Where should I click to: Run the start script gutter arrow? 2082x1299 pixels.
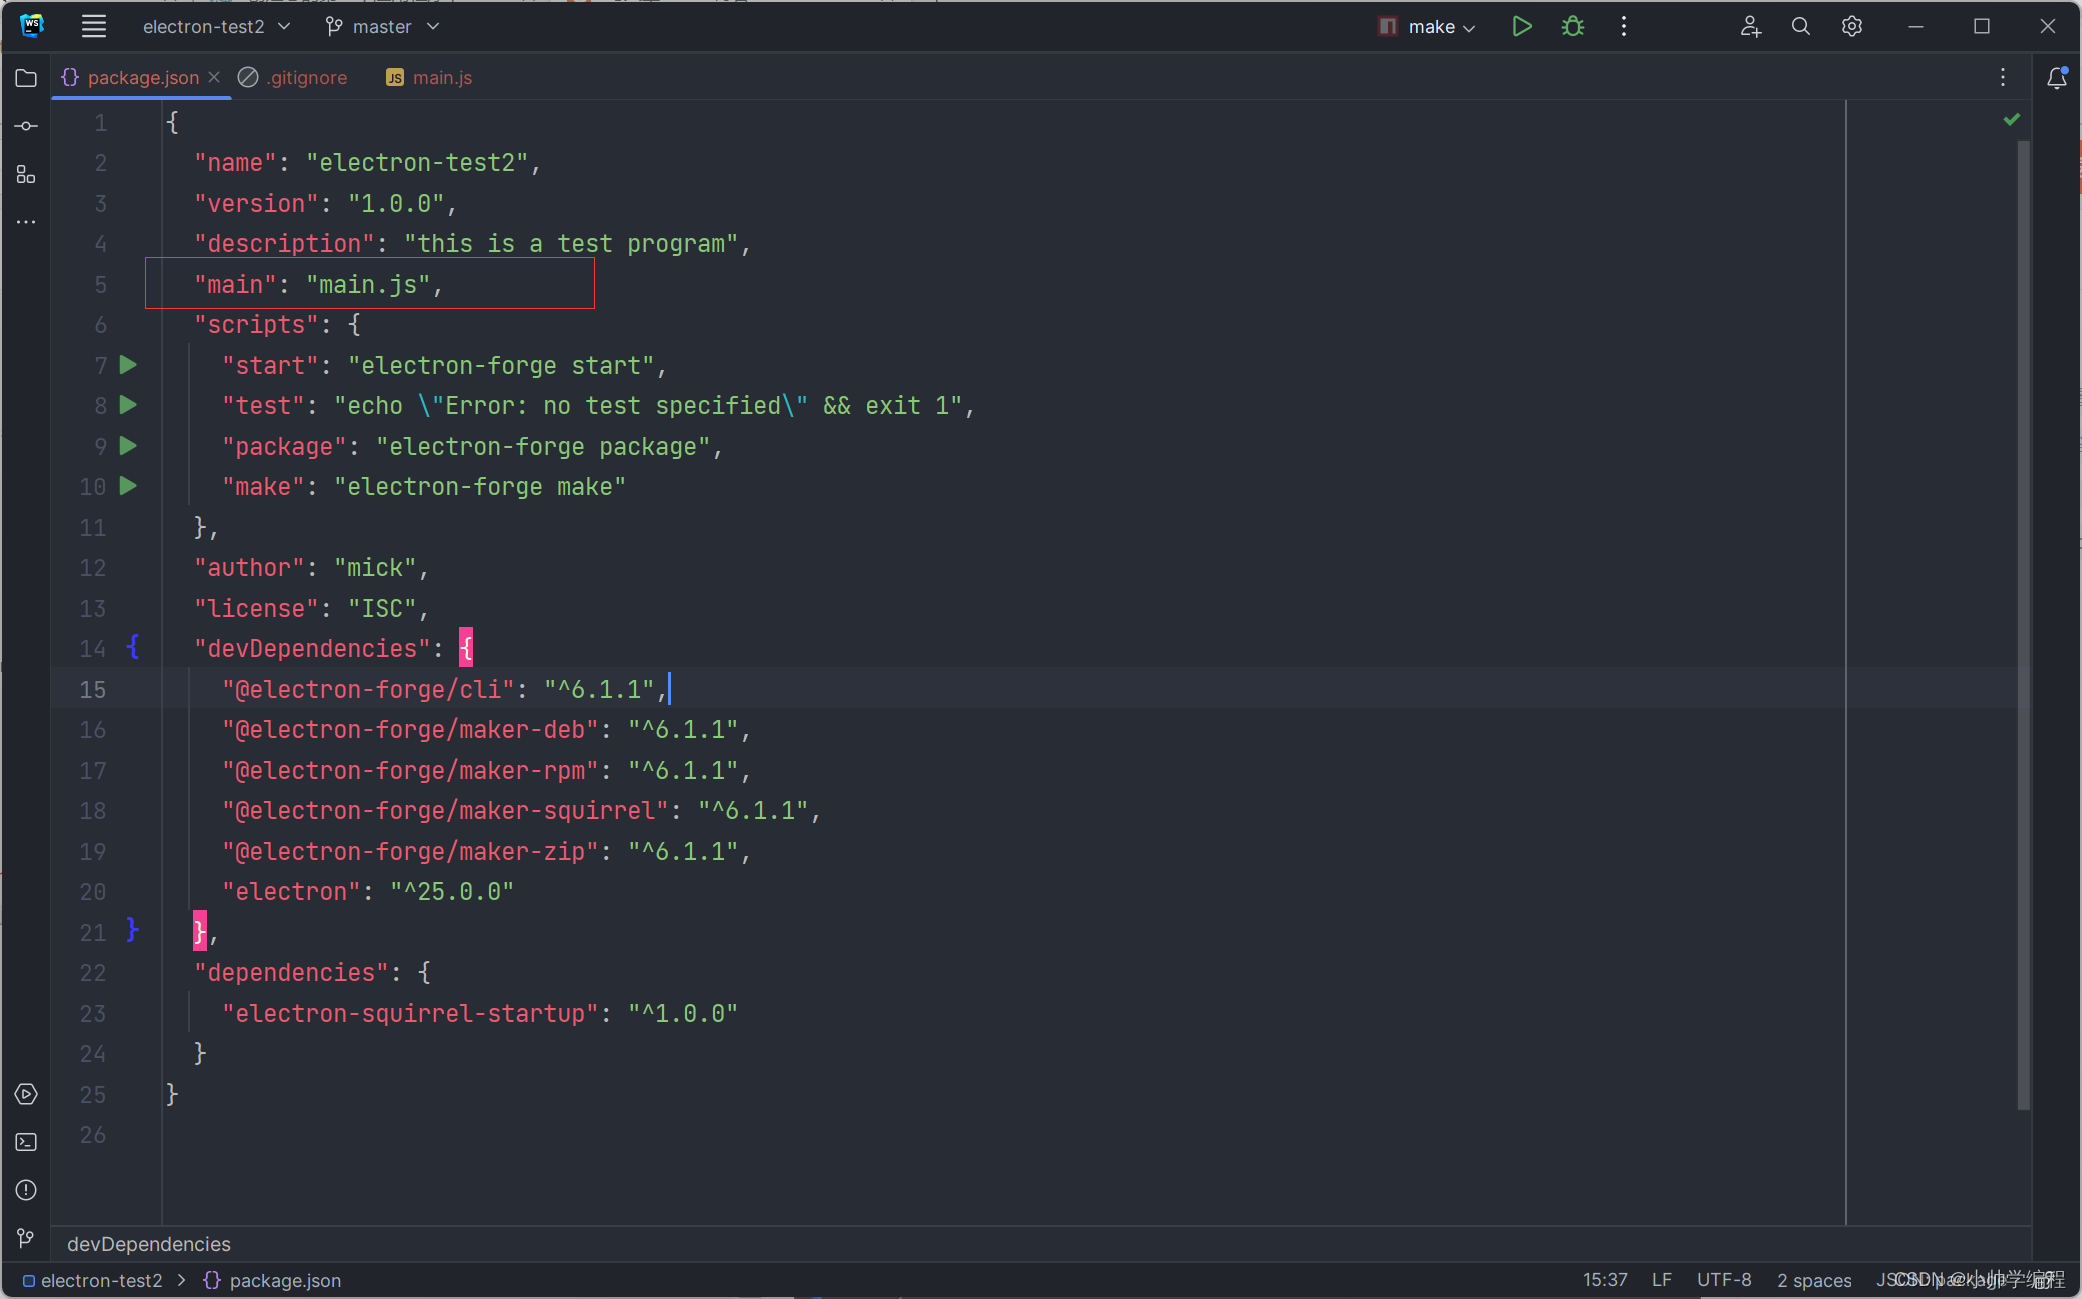pos(128,365)
